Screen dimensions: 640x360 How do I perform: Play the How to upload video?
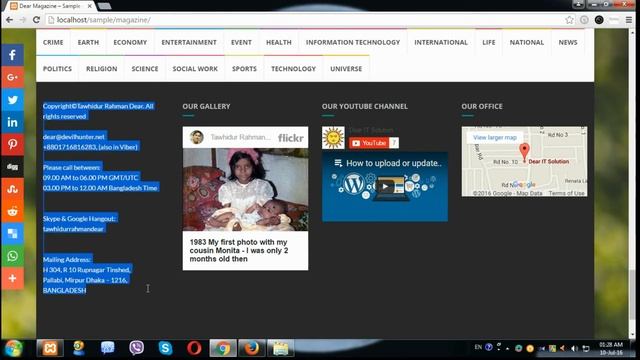pos(385,187)
